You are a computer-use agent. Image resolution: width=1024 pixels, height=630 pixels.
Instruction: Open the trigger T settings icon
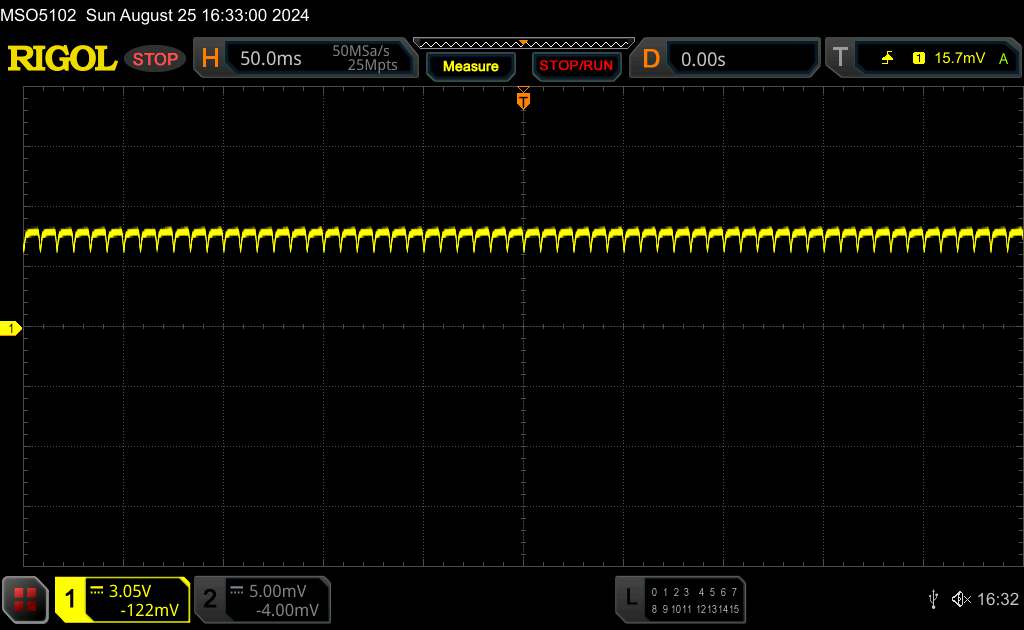coord(840,57)
